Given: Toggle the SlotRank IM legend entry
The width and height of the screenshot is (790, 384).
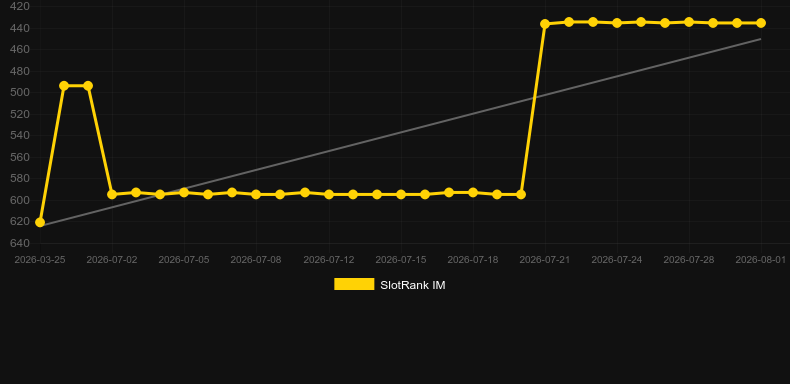Looking at the screenshot, I should point(389,285).
